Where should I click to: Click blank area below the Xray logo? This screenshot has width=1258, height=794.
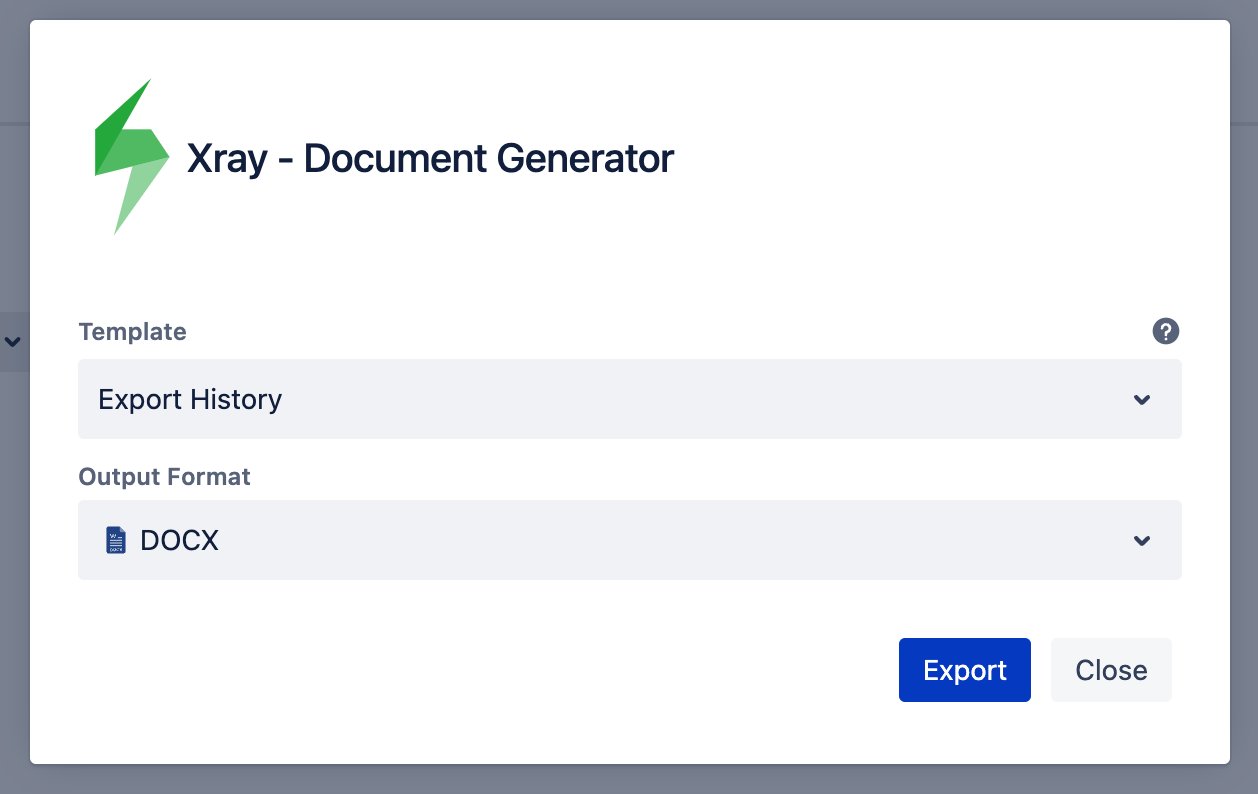click(131, 275)
